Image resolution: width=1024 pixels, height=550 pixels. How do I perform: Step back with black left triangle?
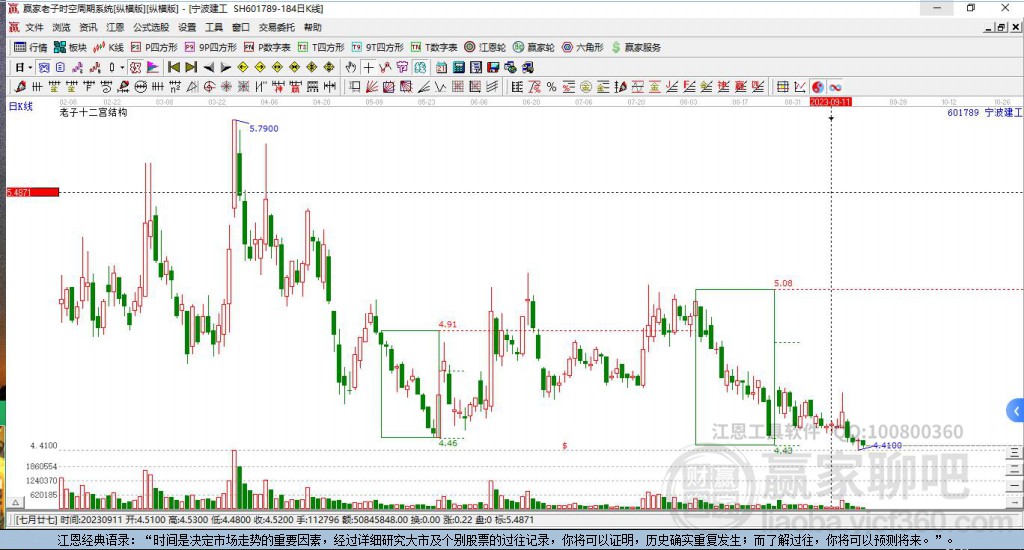coord(208,67)
